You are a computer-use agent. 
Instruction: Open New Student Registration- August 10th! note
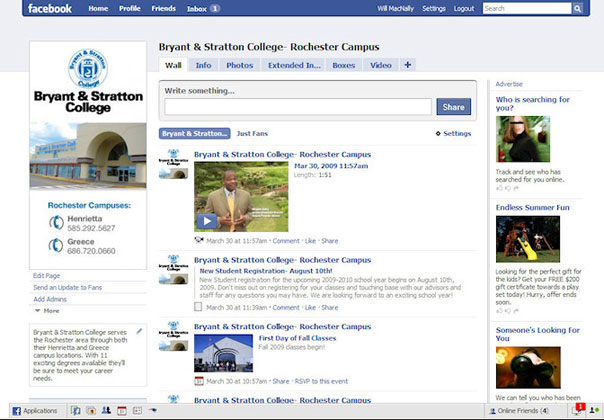(266, 271)
